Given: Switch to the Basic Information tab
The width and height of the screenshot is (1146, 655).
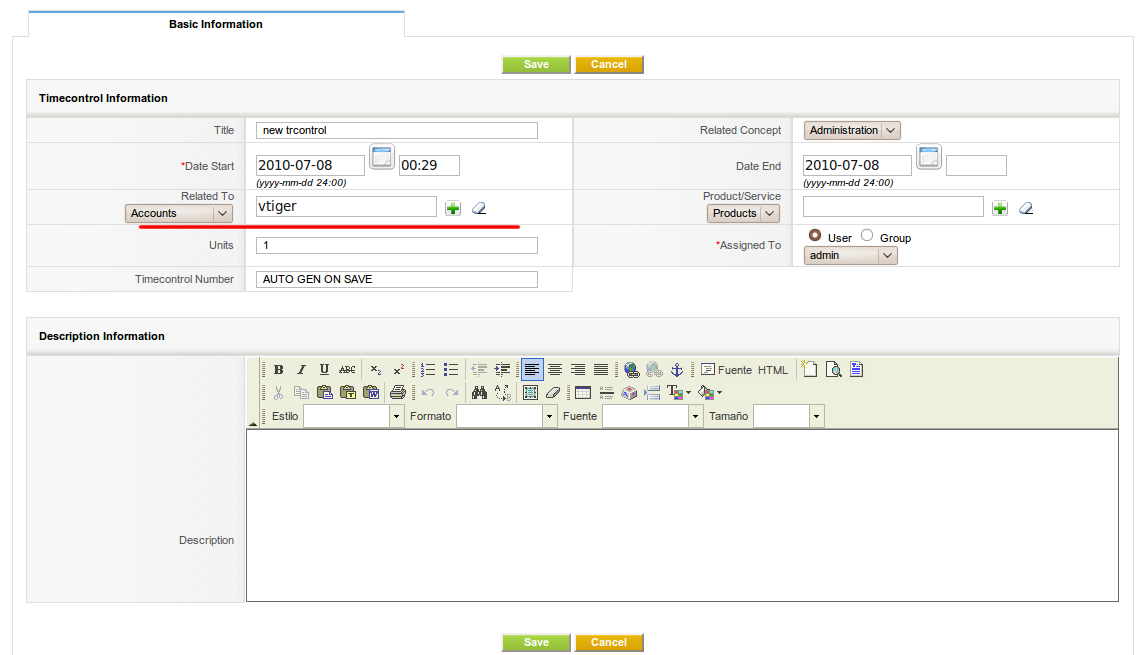Looking at the screenshot, I should pos(216,24).
